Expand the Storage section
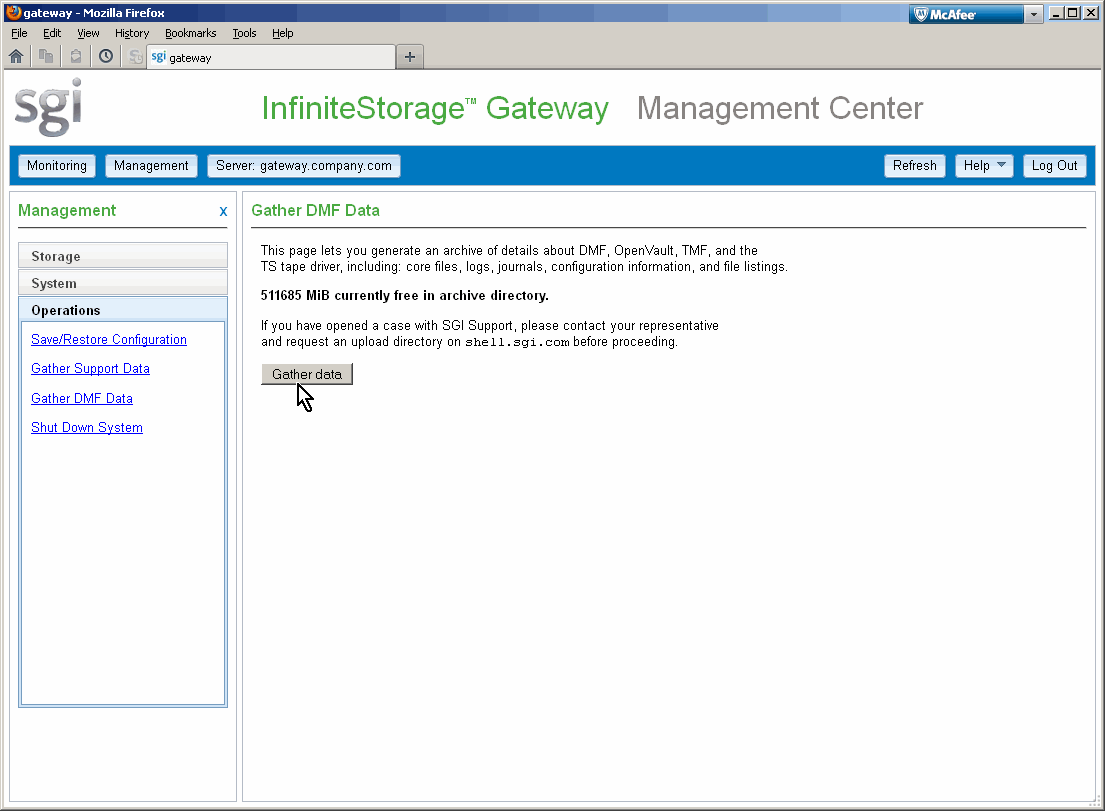Image resolution: width=1105 pixels, height=811 pixels. (x=123, y=256)
